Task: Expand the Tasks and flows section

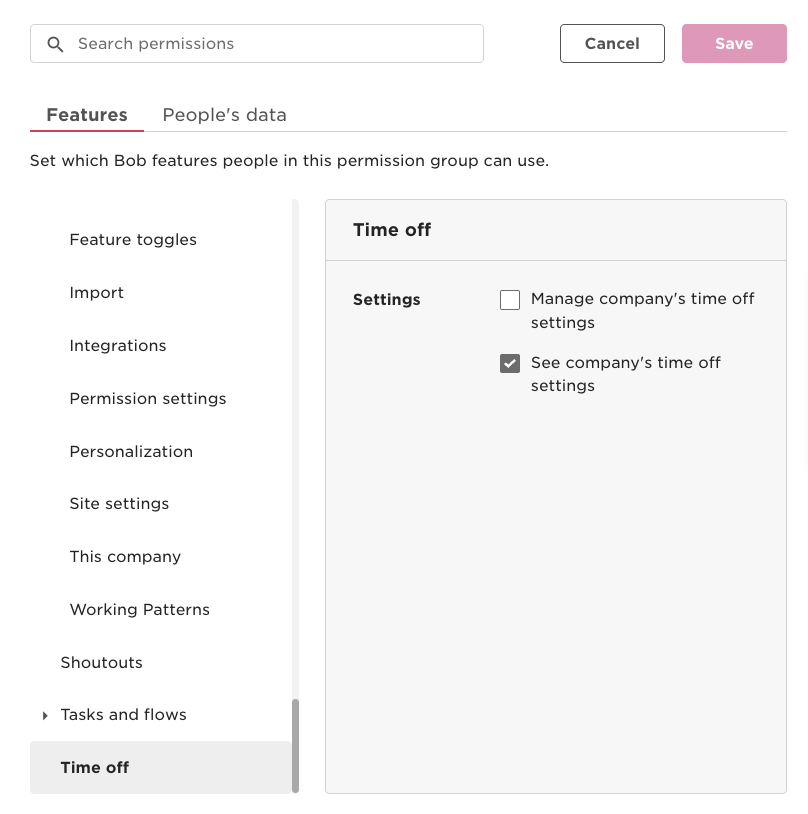Action: click(45, 715)
